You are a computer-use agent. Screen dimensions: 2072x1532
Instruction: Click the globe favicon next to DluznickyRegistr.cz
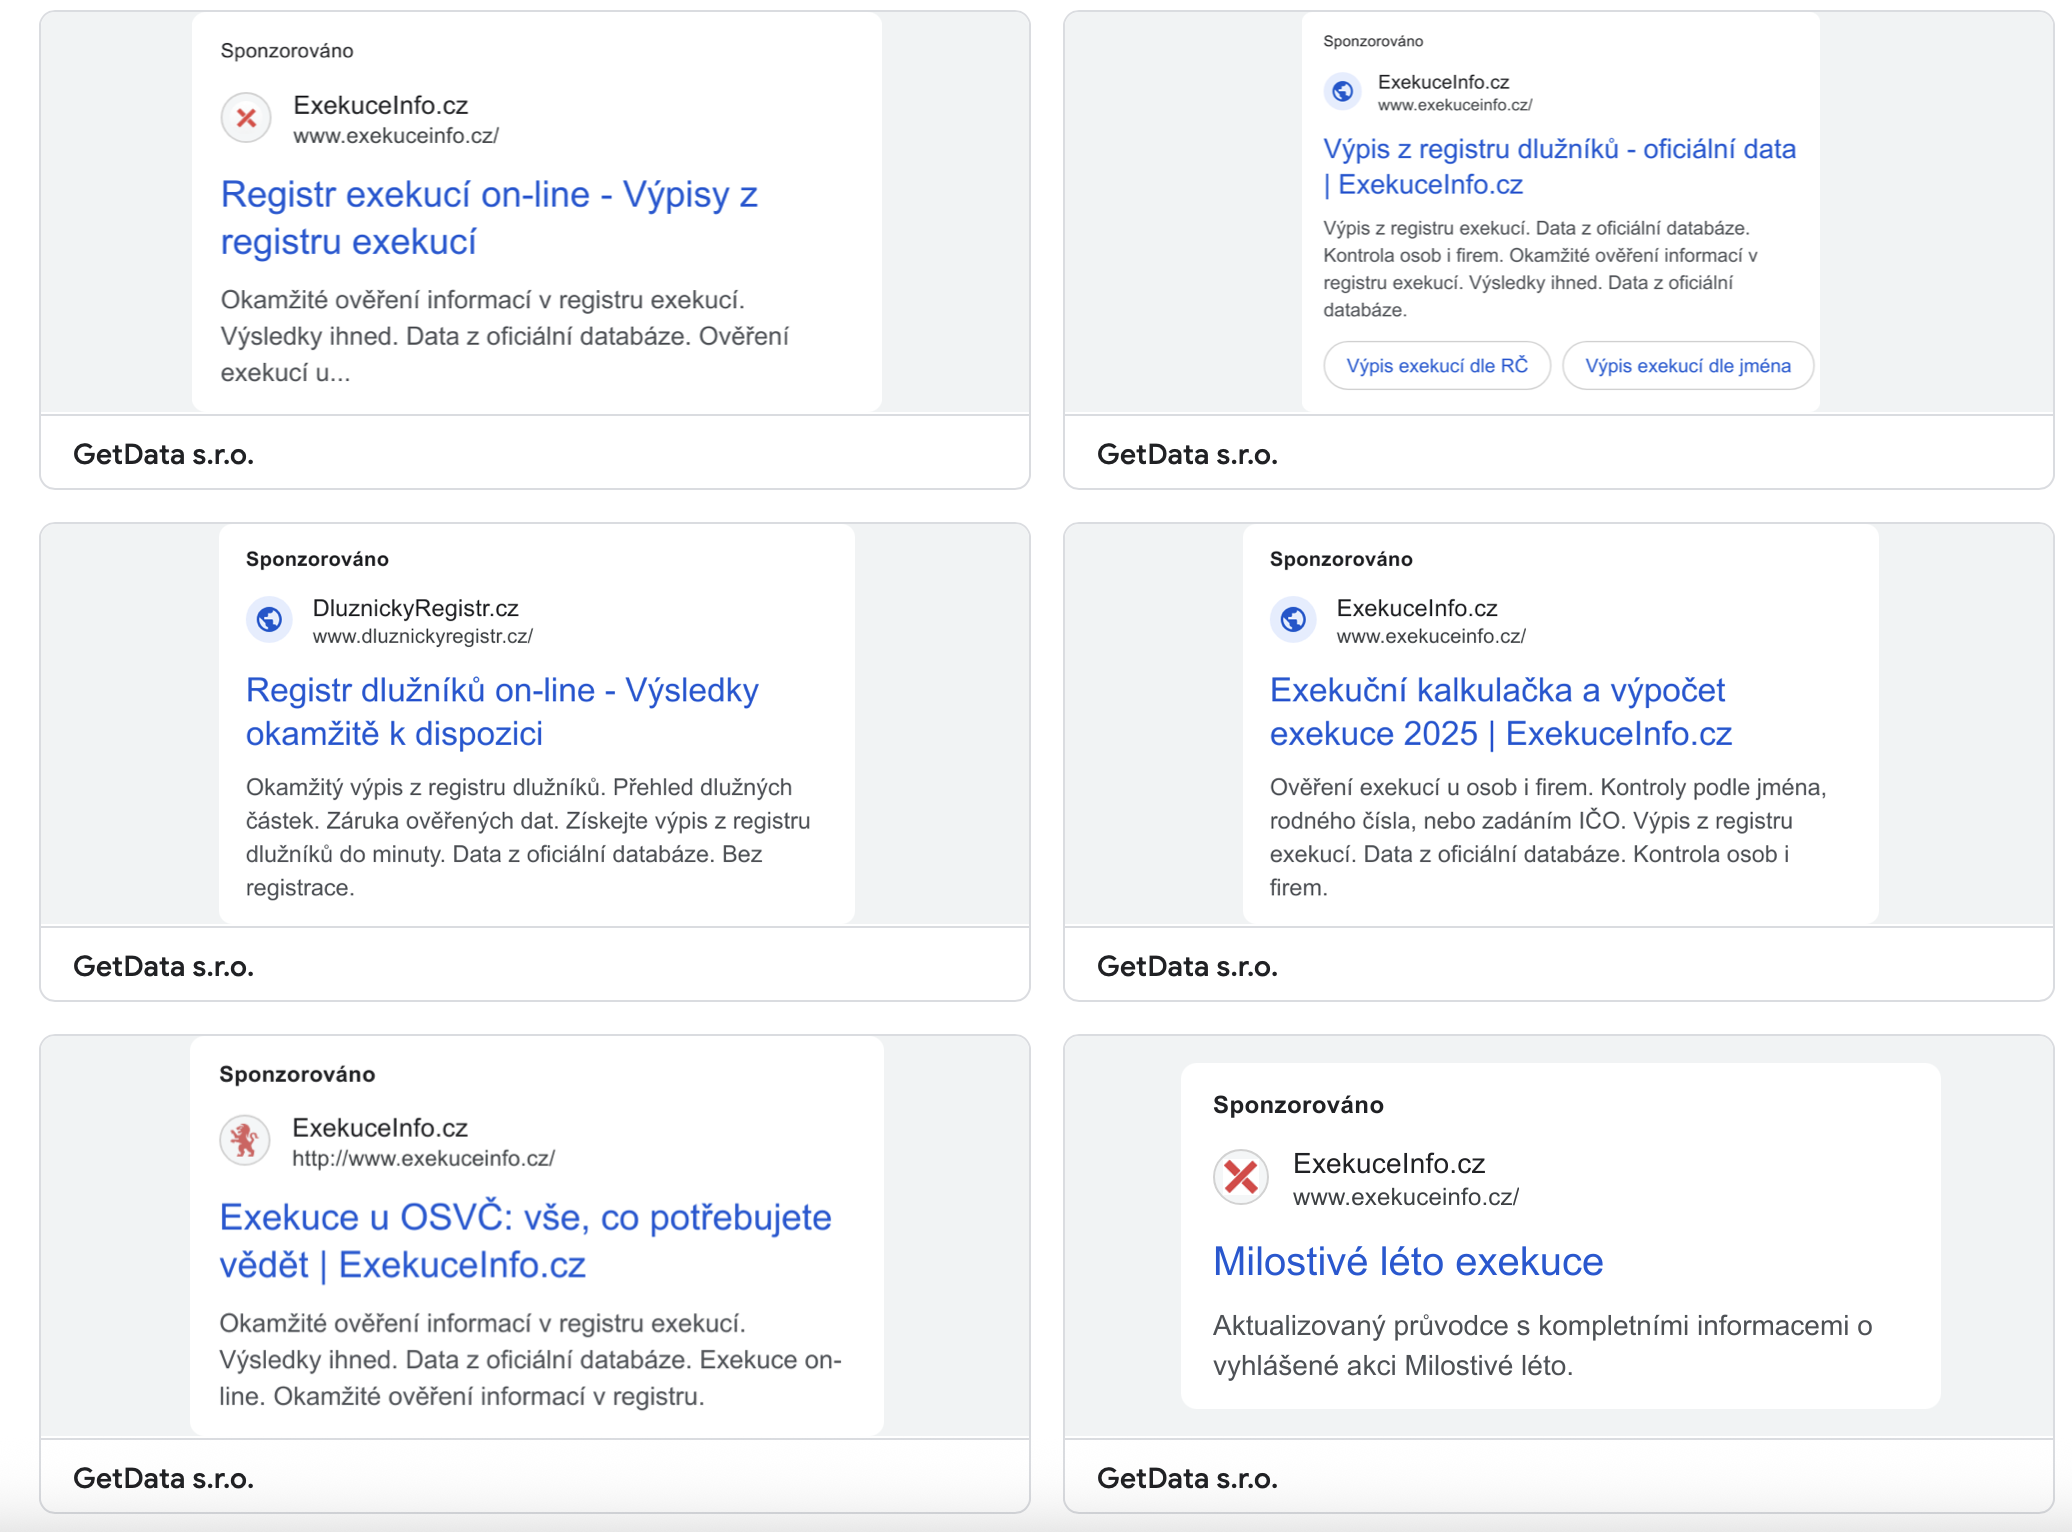coord(270,620)
